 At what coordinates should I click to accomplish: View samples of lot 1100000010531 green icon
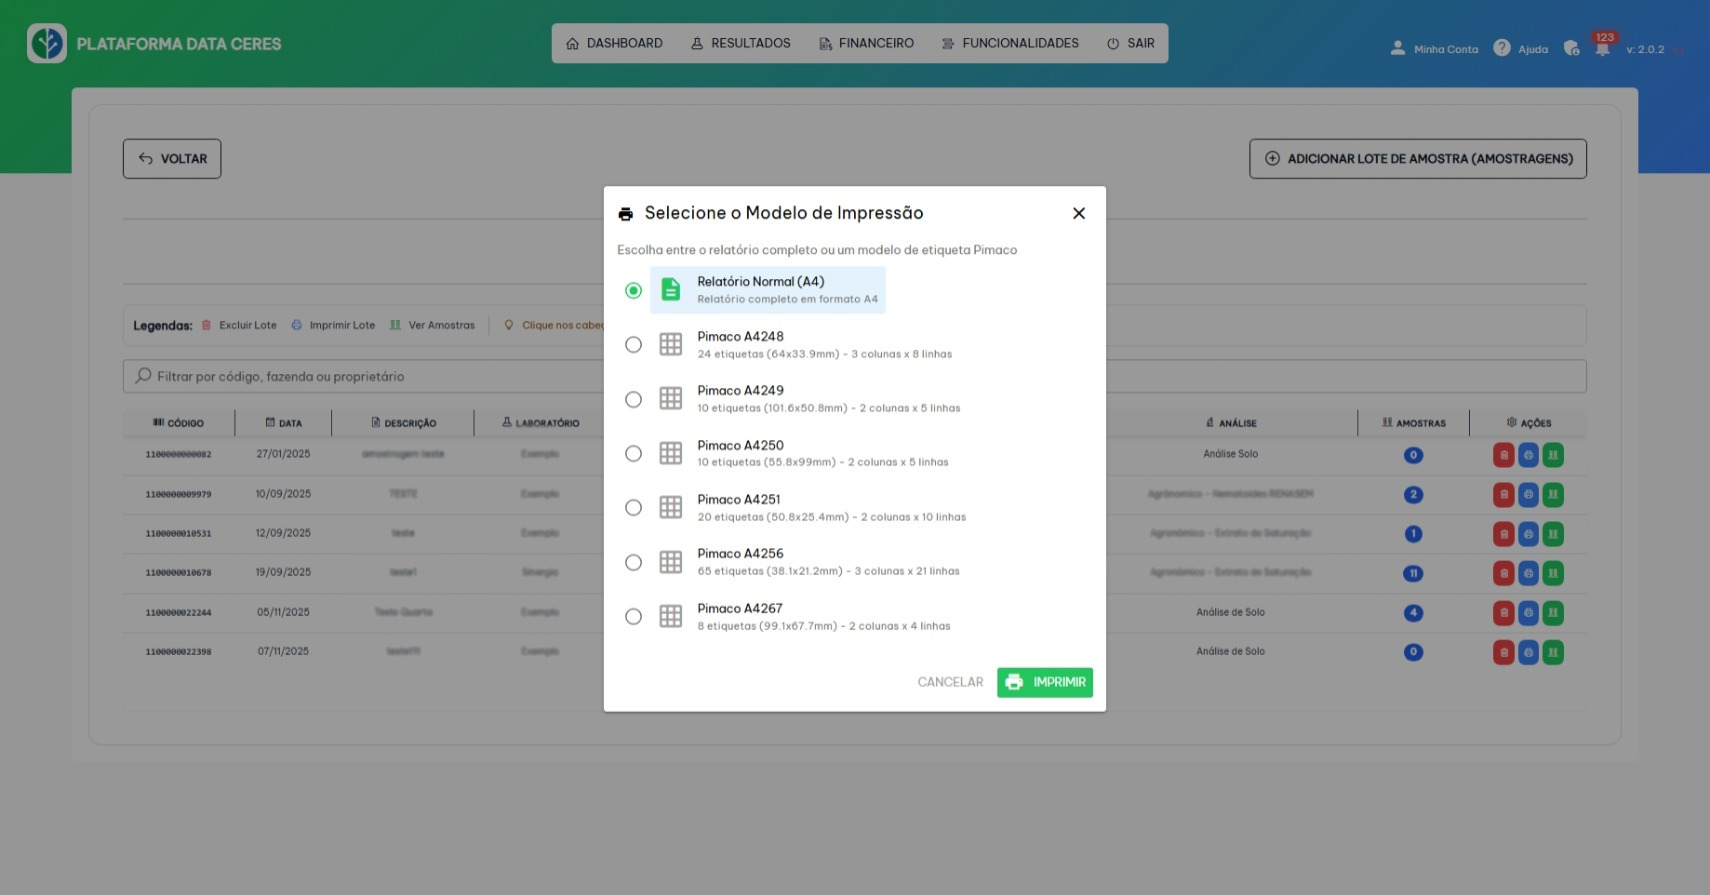click(1553, 534)
